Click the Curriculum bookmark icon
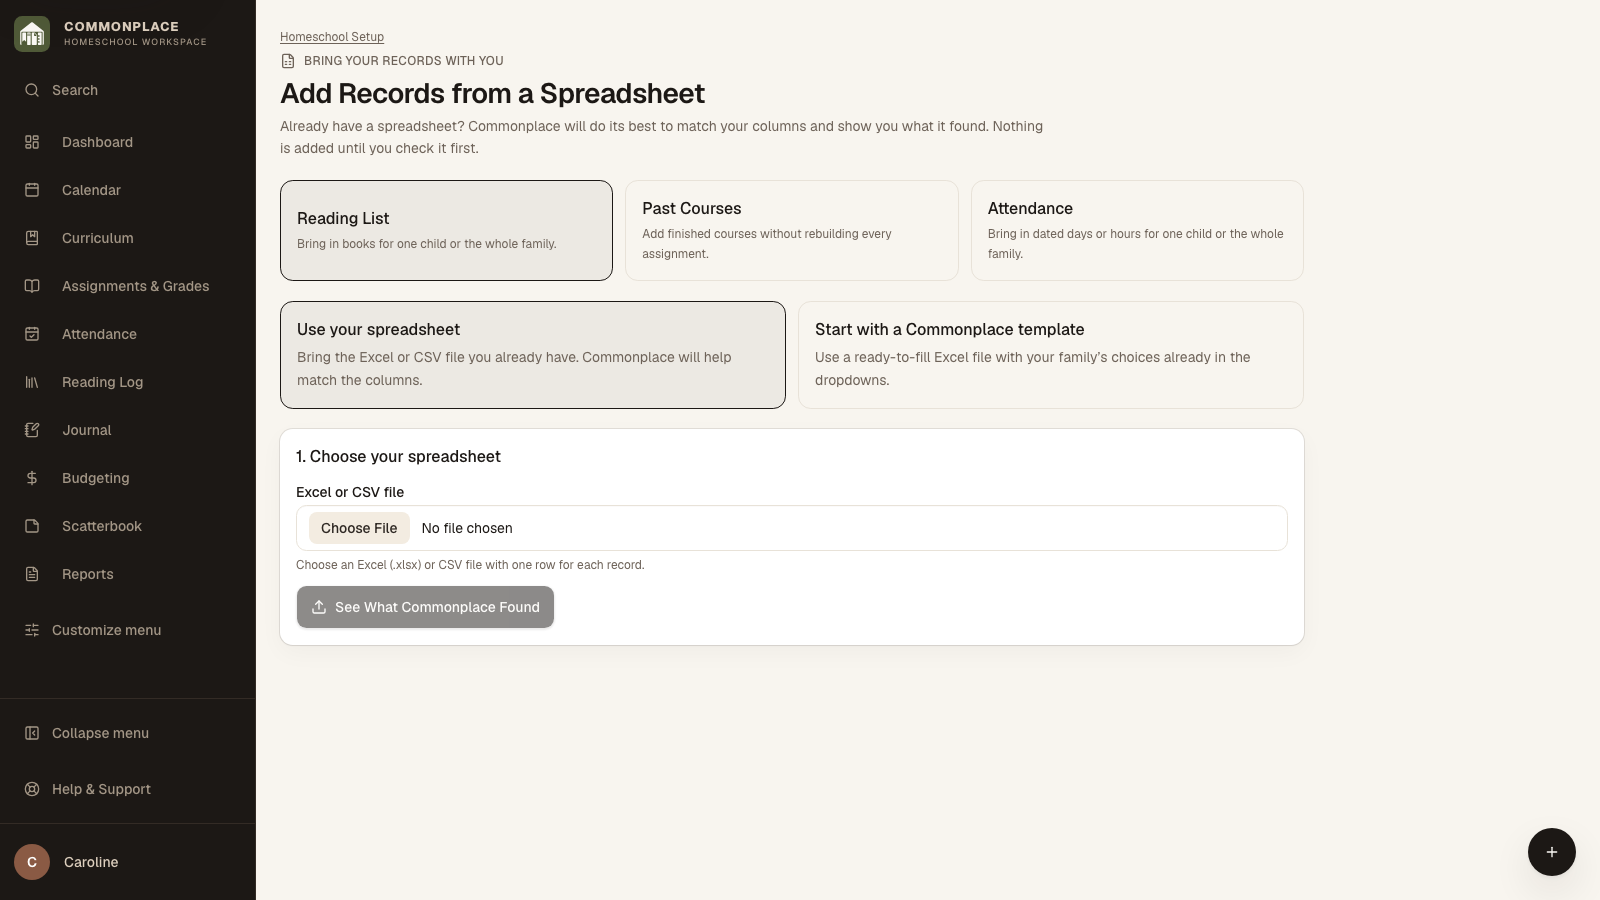 coord(32,238)
